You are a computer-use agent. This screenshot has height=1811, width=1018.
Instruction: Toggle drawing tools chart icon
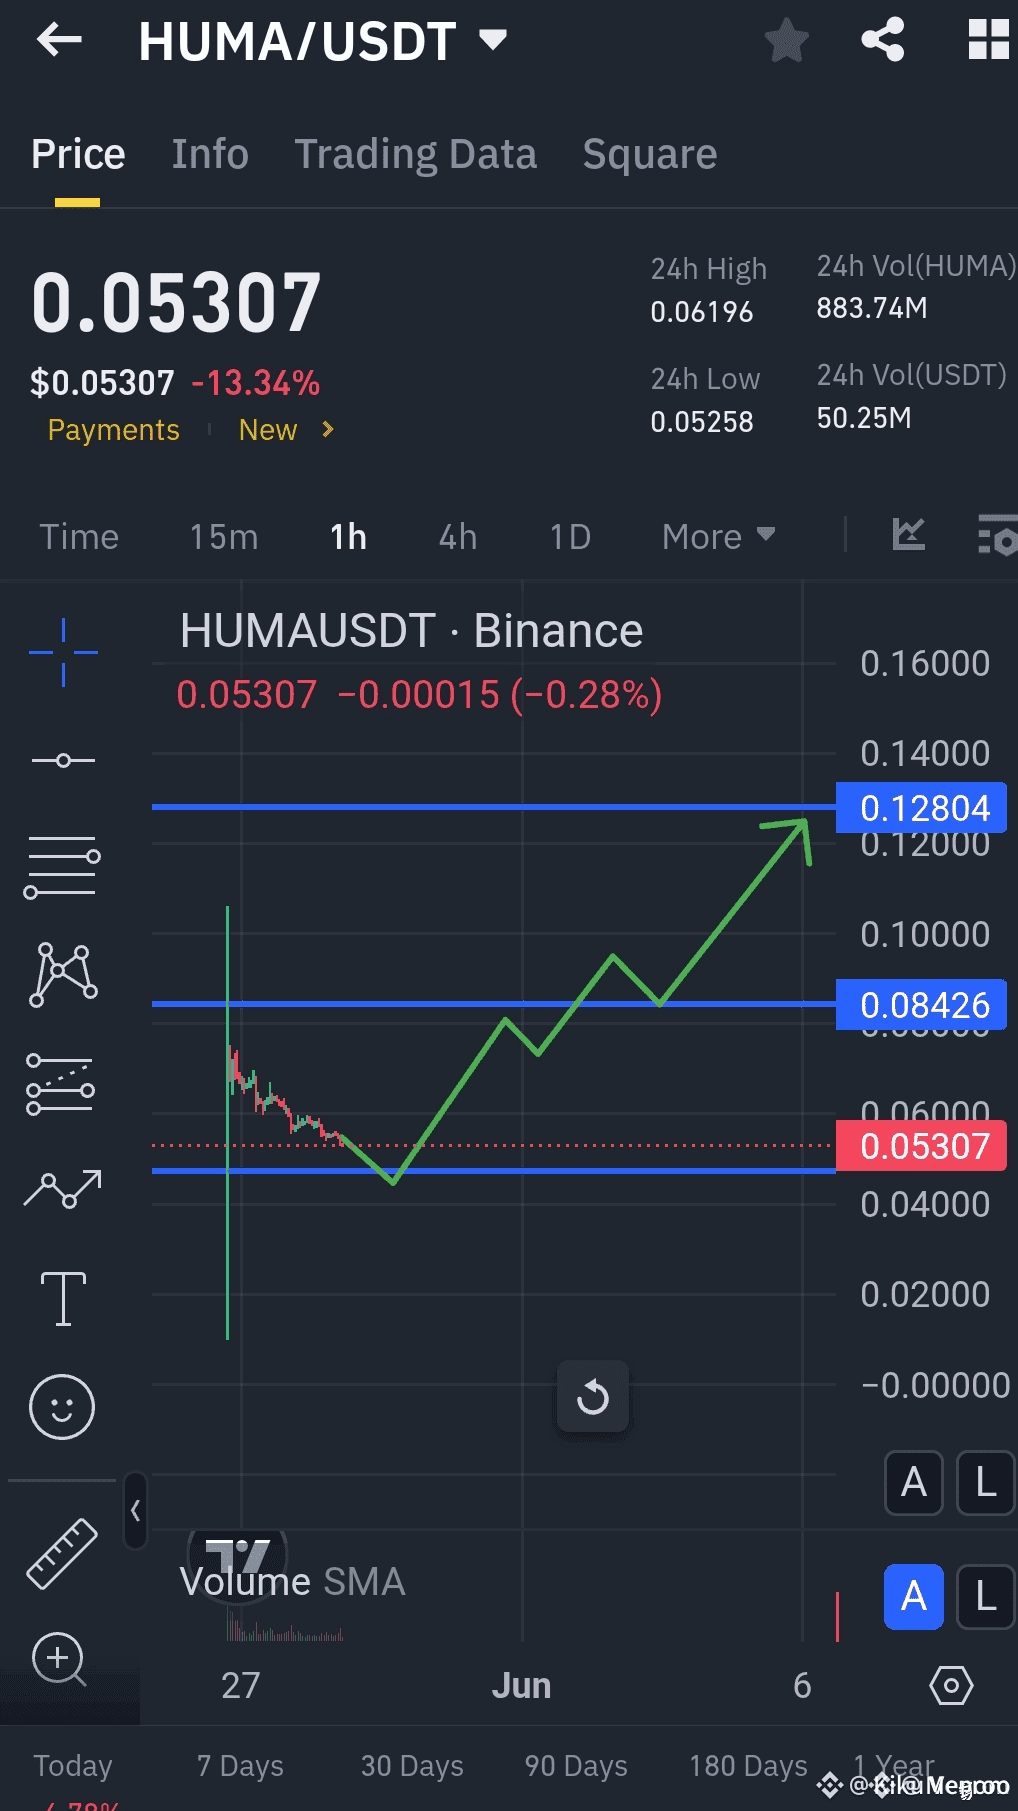tap(908, 534)
